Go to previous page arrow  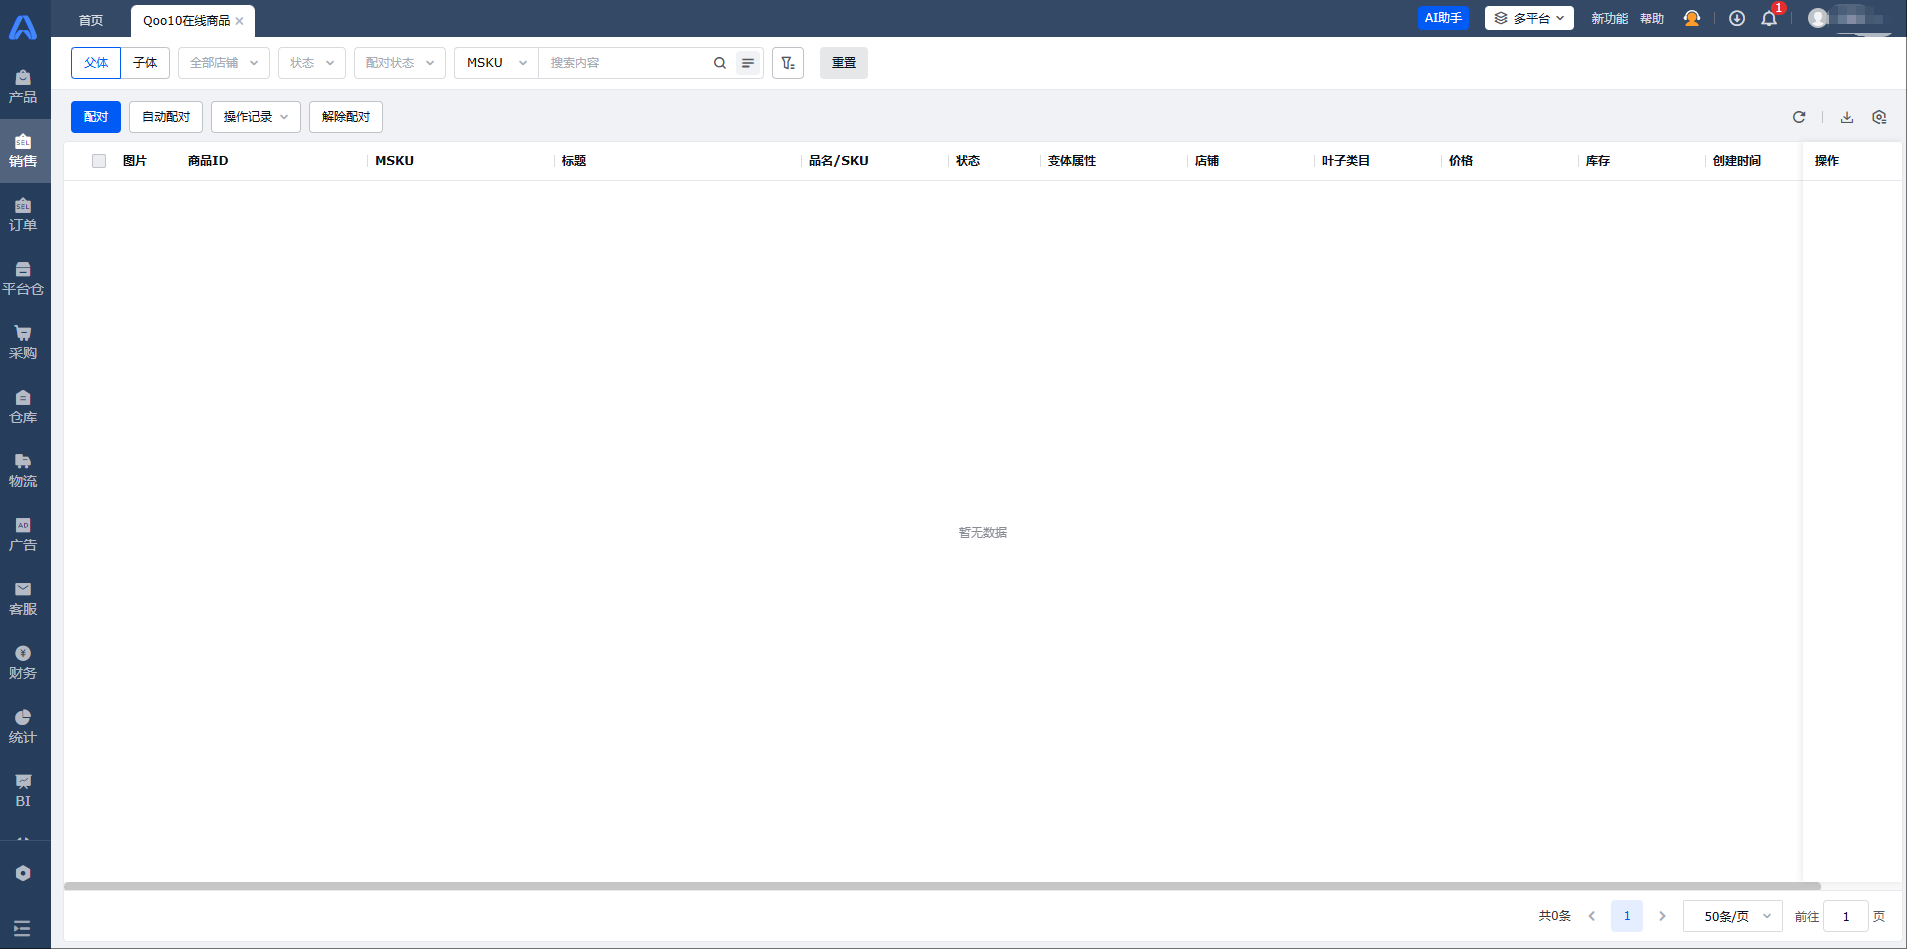pyautogui.click(x=1592, y=916)
